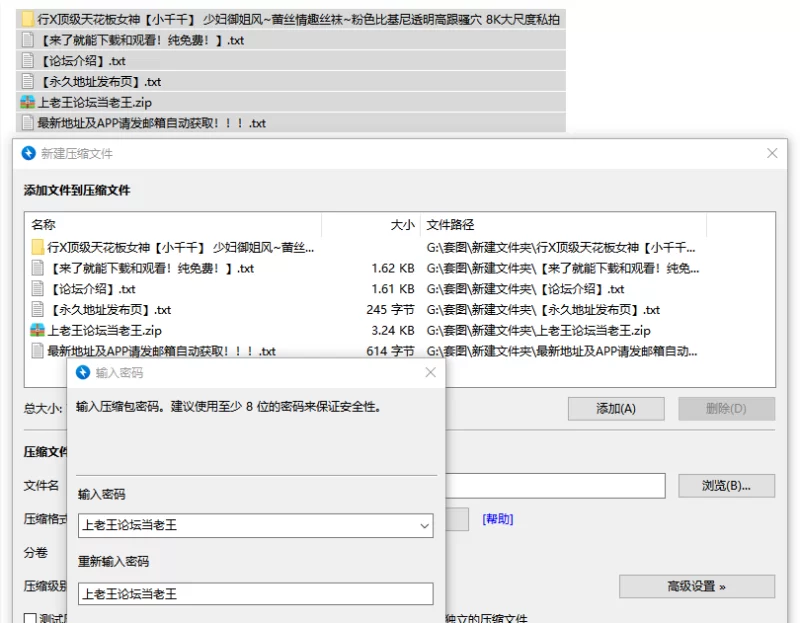800x623 pixels.
Task: Click the 浏览(B)... browse button
Action: (726, 486)
